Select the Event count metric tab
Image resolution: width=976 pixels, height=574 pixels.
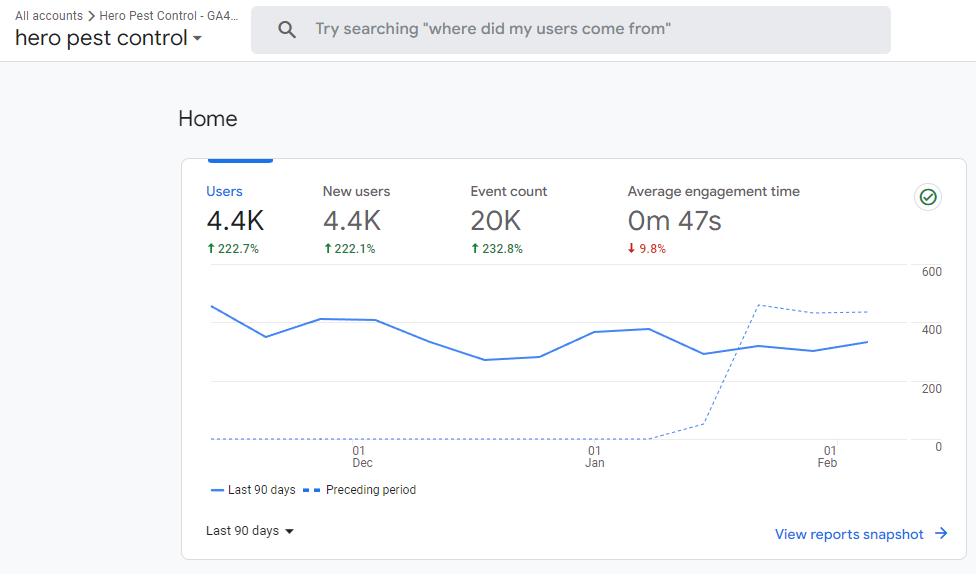point(509,191)
